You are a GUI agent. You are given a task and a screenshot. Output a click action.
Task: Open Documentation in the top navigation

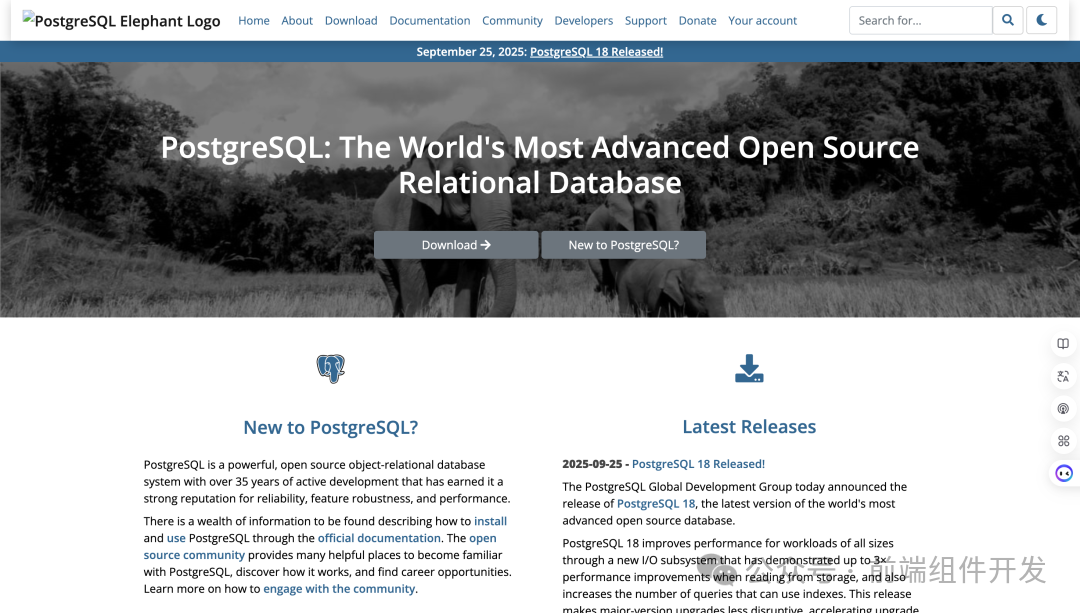(x=430, y=21)
